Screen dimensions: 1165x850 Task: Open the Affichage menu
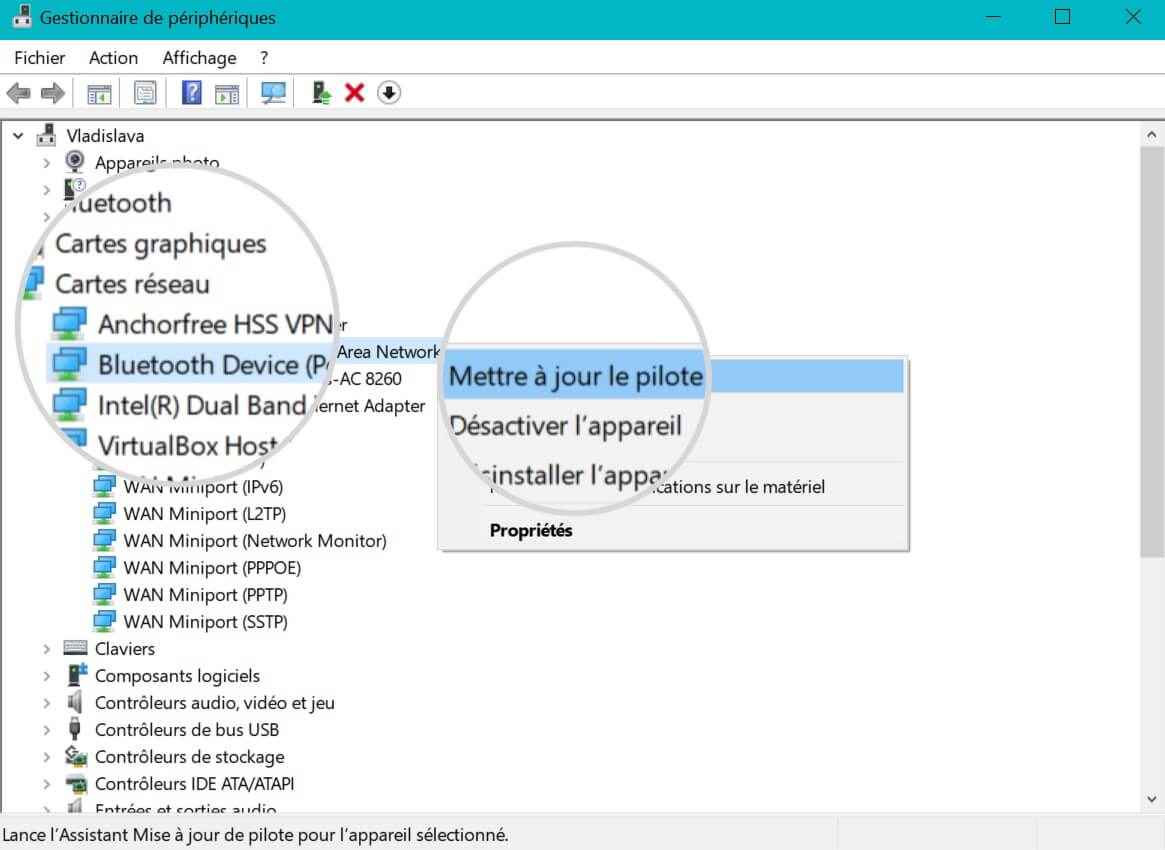(x=199, y=58)
